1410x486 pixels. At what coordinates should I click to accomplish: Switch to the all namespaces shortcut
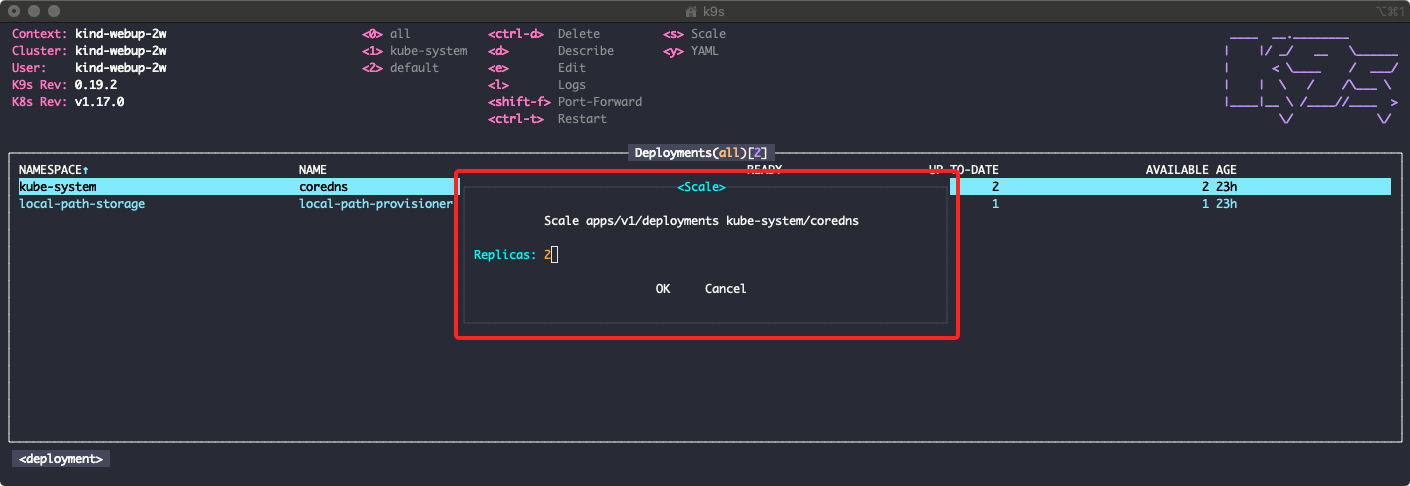(400, 34)
